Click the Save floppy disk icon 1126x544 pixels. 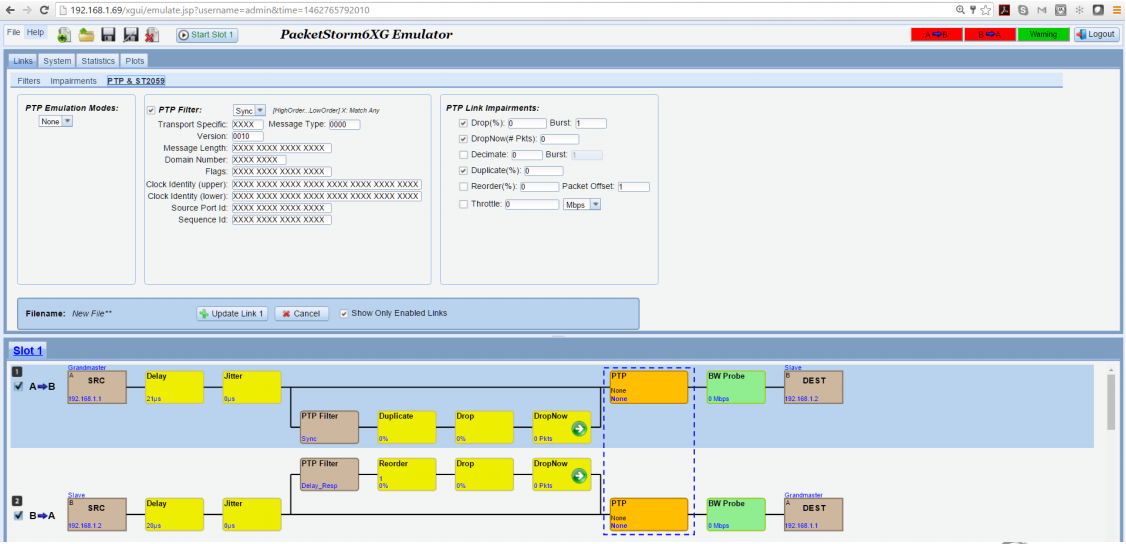click(x=108, y=35)
